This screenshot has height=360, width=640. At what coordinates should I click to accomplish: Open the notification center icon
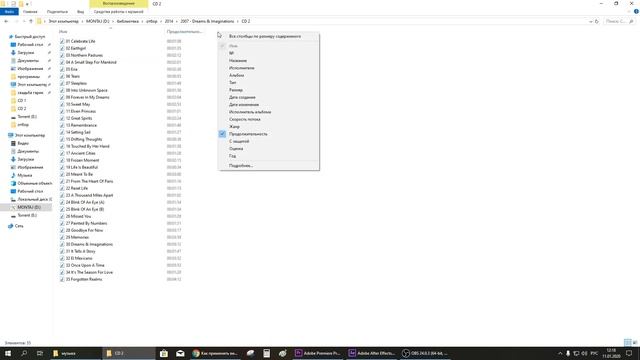click(629, 353)
